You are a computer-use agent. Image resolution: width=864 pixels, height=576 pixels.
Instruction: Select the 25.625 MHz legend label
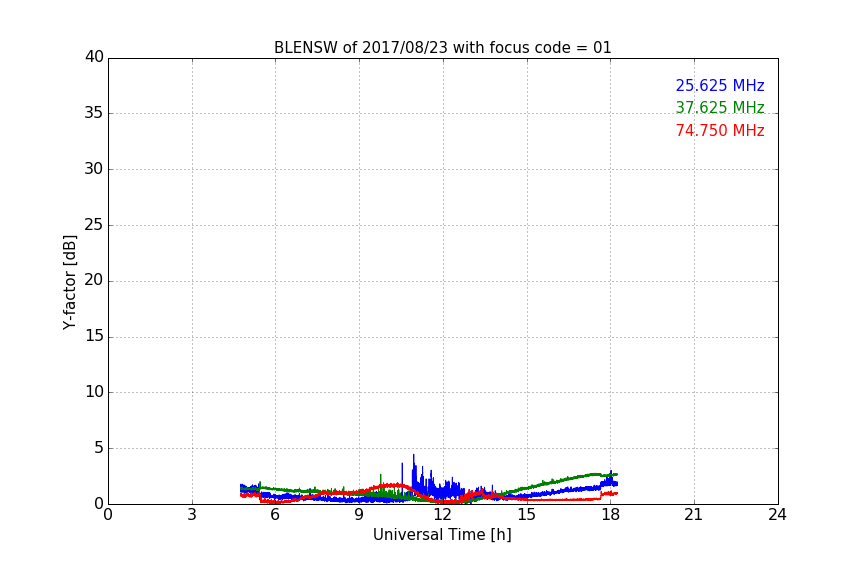(720, 85)
